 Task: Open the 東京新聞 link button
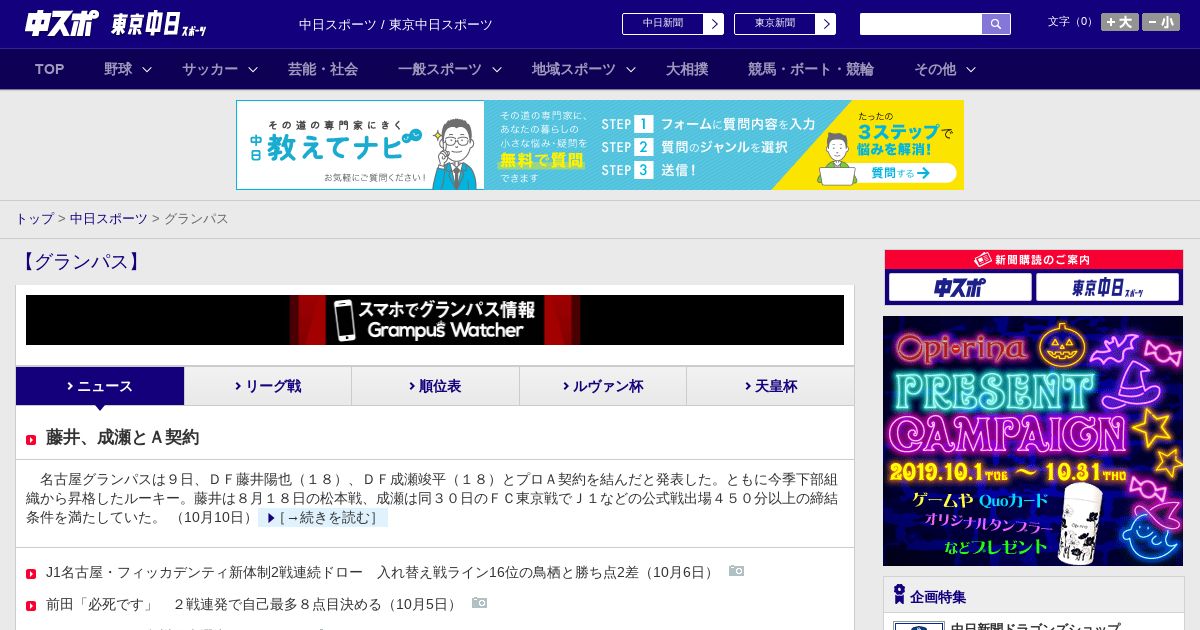[x=785, y=24]
